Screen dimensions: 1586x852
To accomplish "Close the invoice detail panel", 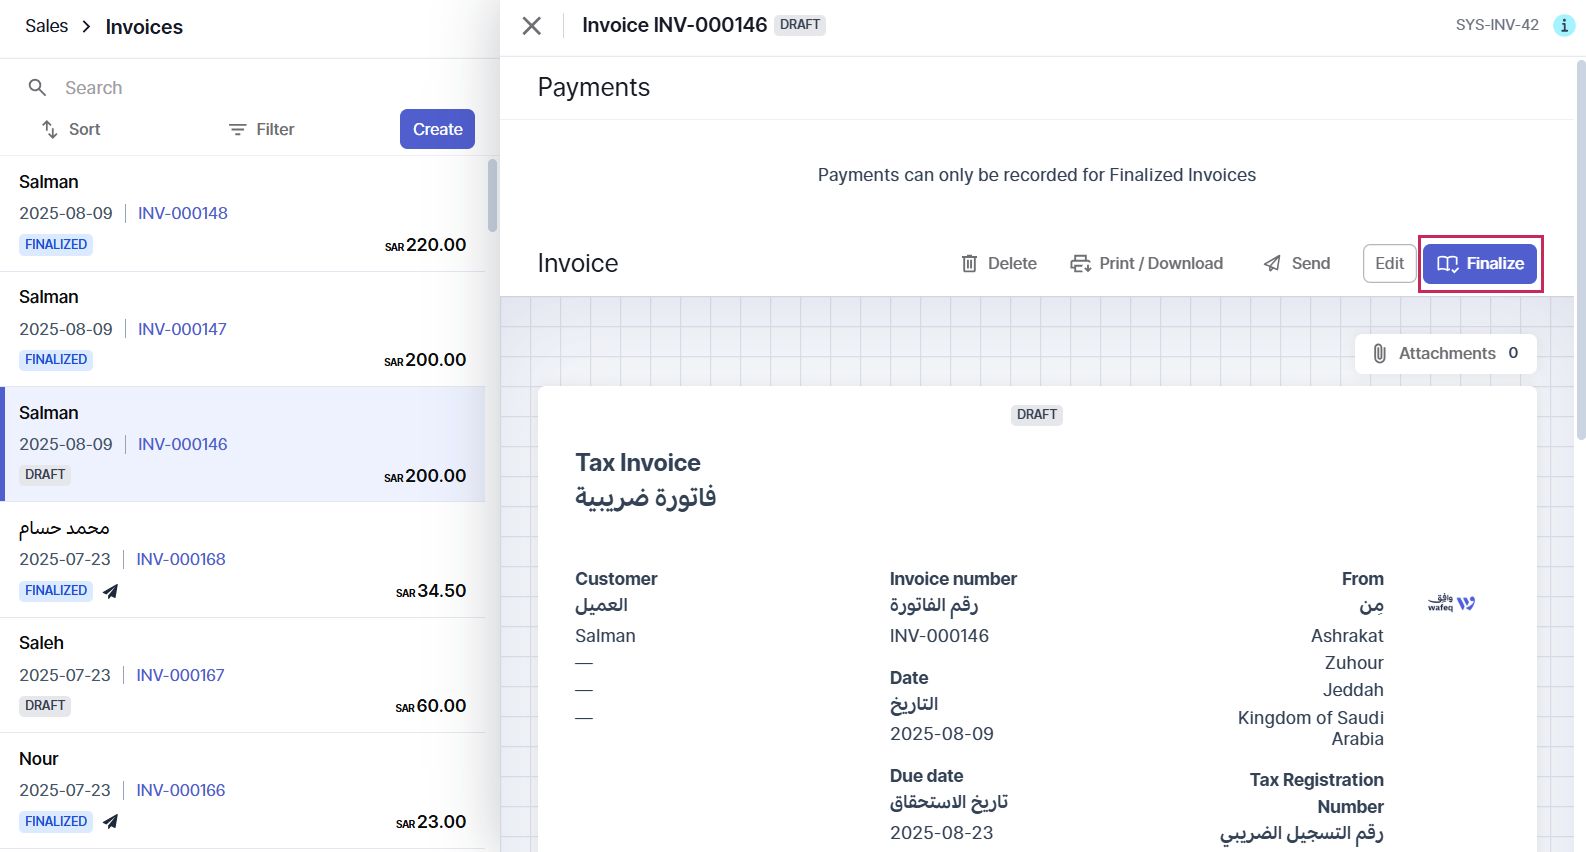I will [x=532, y=26].
